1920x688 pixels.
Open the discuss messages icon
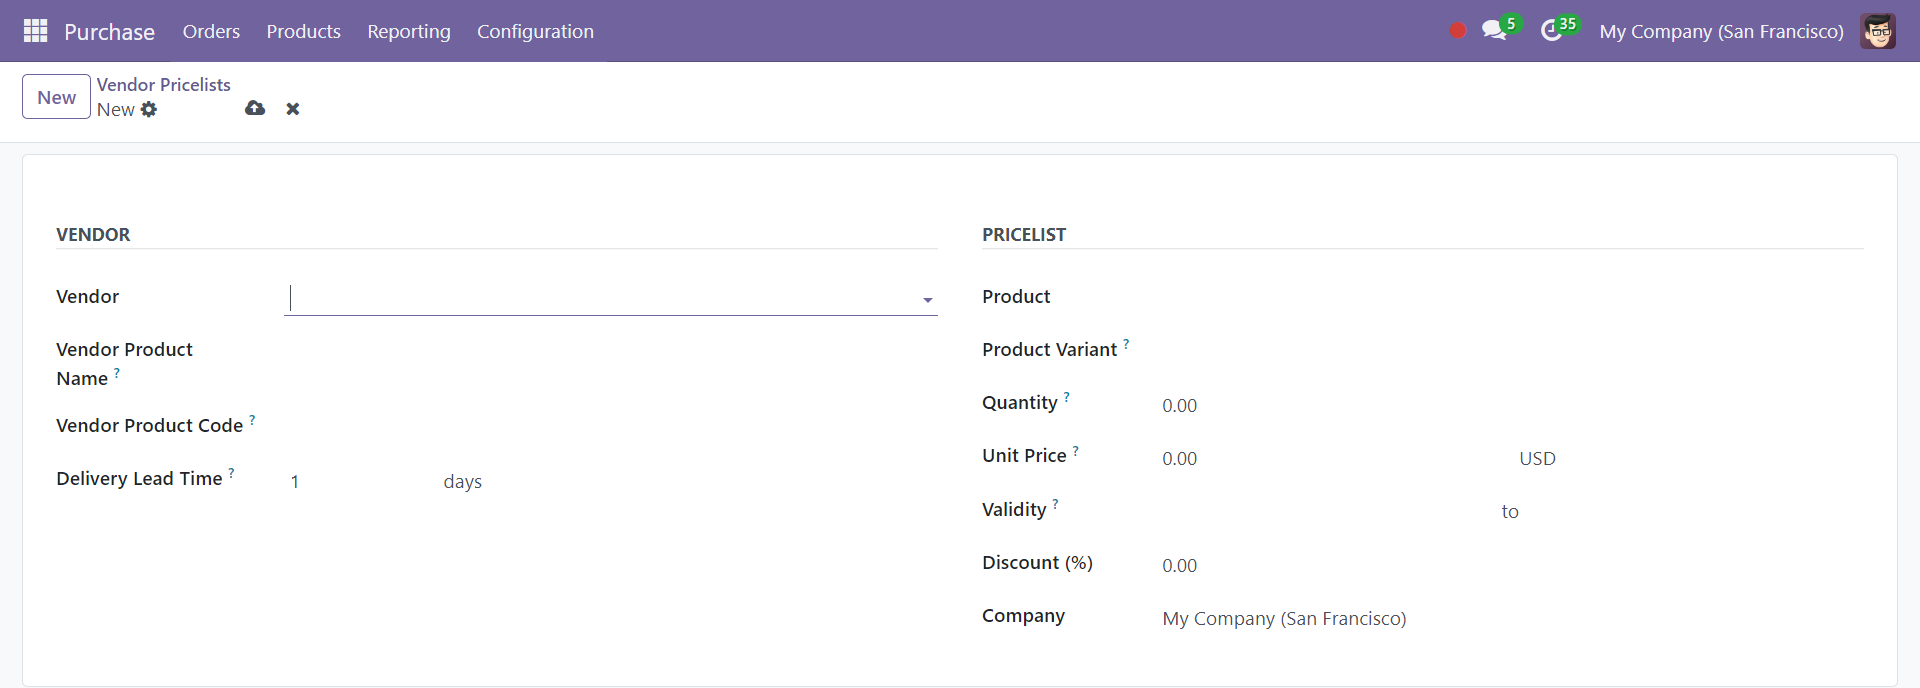click(1495, 31)
